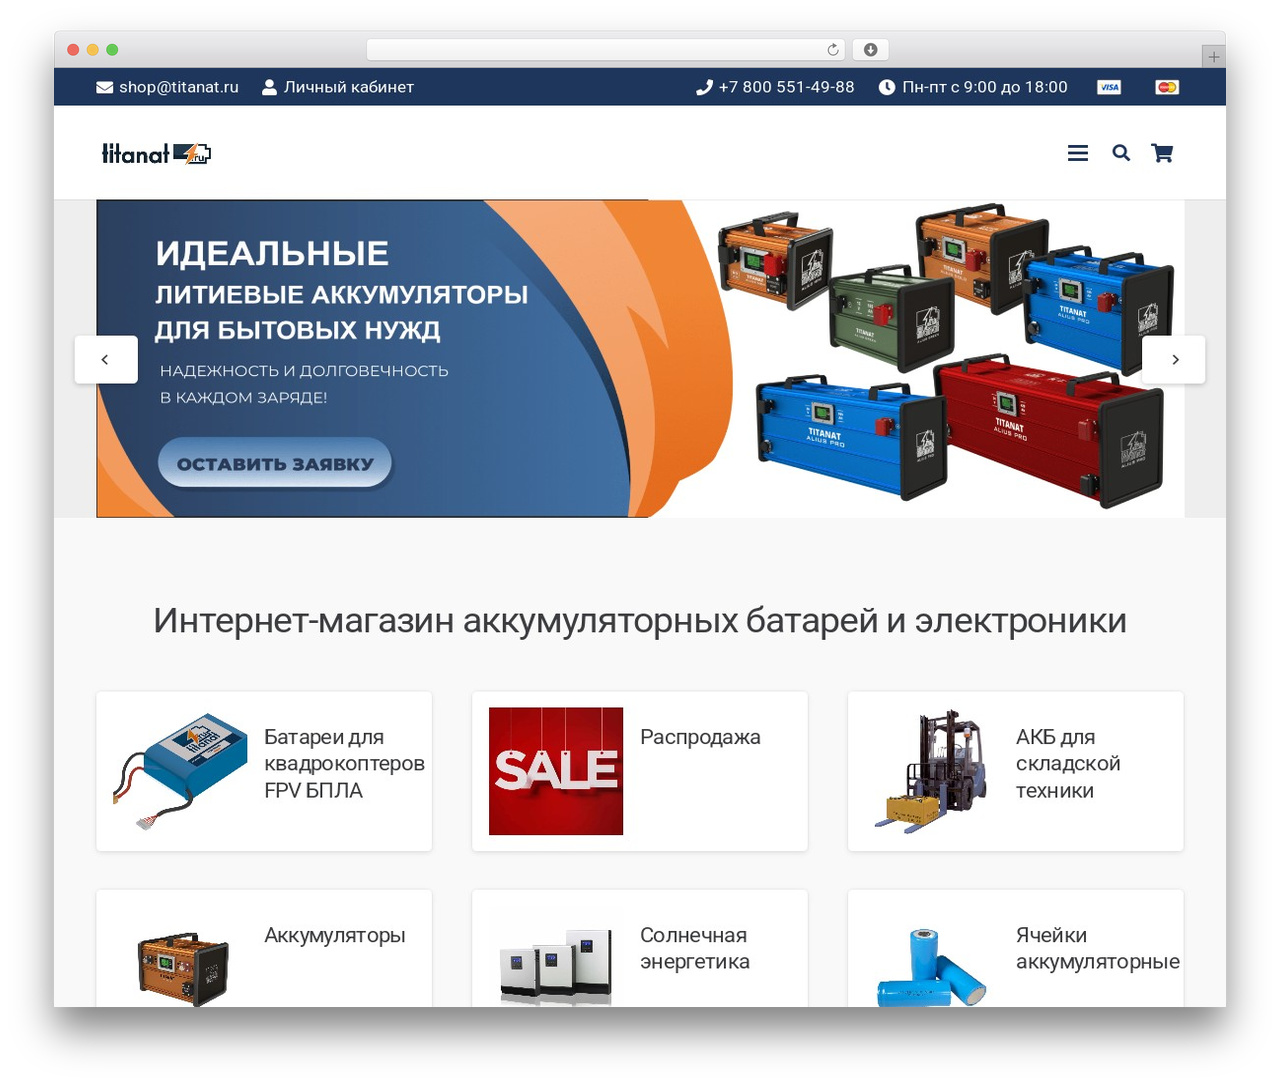Image resolution: width=1280 pixels, height=1084 pixels.
Task: Open АКБ для складской техники category
Action: 1016,771
